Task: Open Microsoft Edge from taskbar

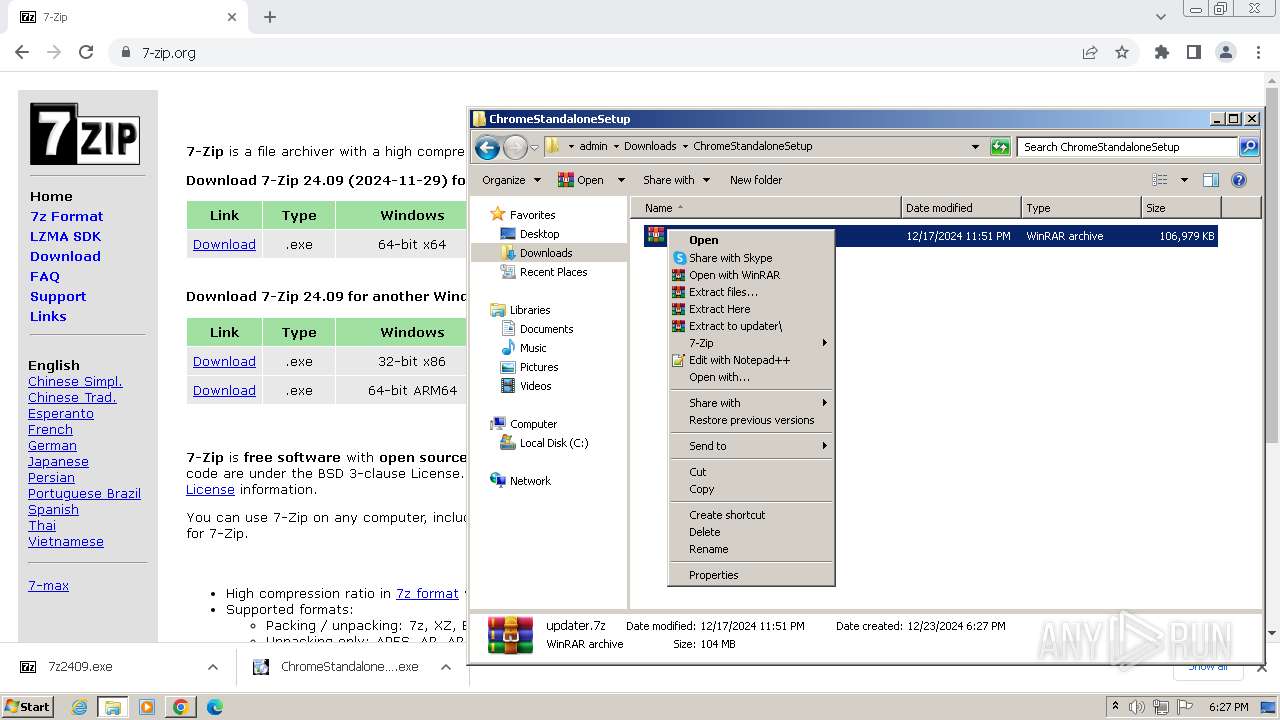Action: 215,707
